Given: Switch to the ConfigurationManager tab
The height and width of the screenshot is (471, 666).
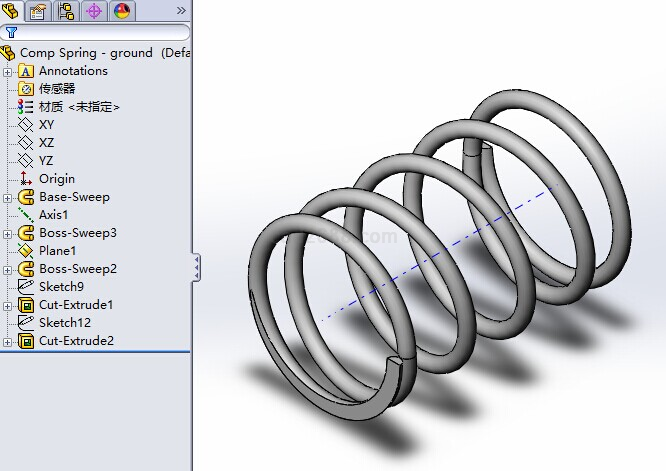Looking at the screenshot, I should tap(67, 11).
